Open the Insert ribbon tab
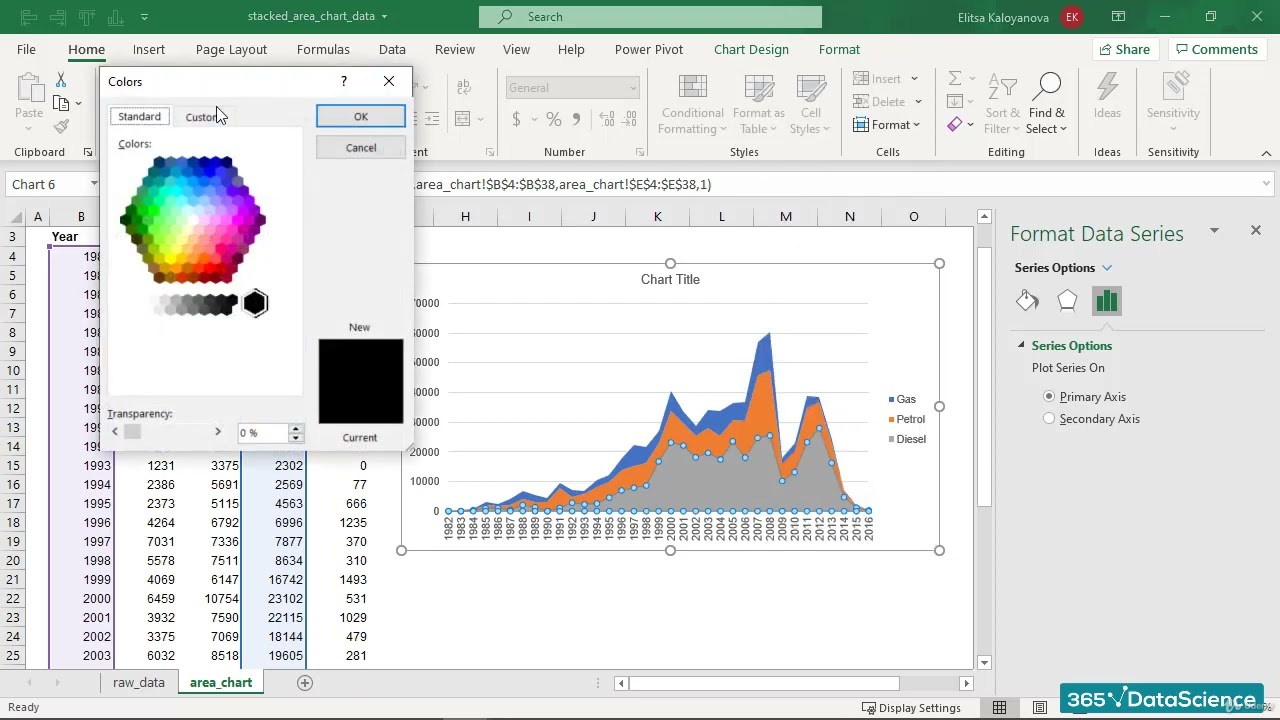The width and height of the screenshot is (1280, 720). click(149, 49)
